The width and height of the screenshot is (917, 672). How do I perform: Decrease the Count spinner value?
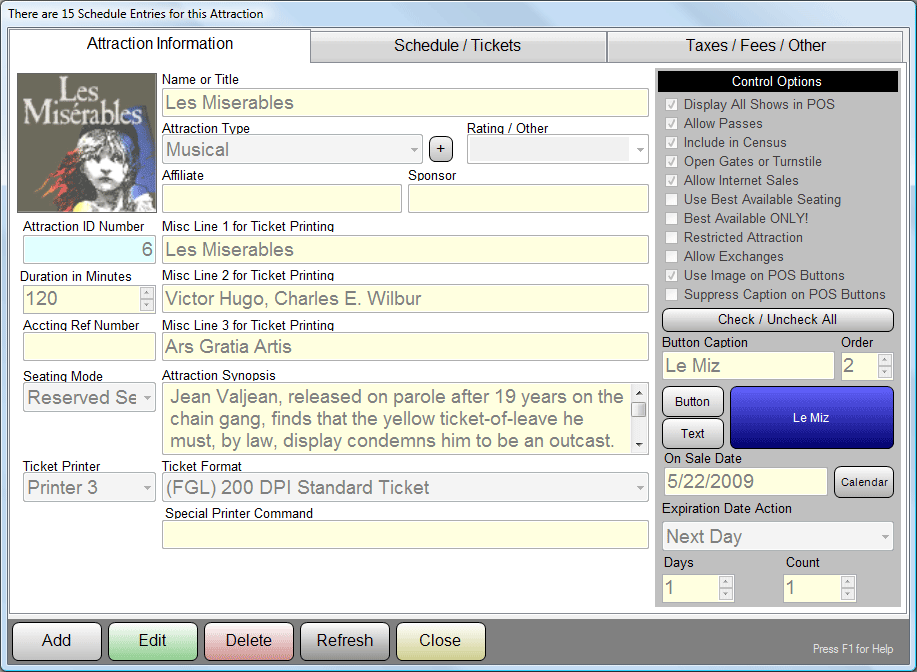click(x=848, y=594)
